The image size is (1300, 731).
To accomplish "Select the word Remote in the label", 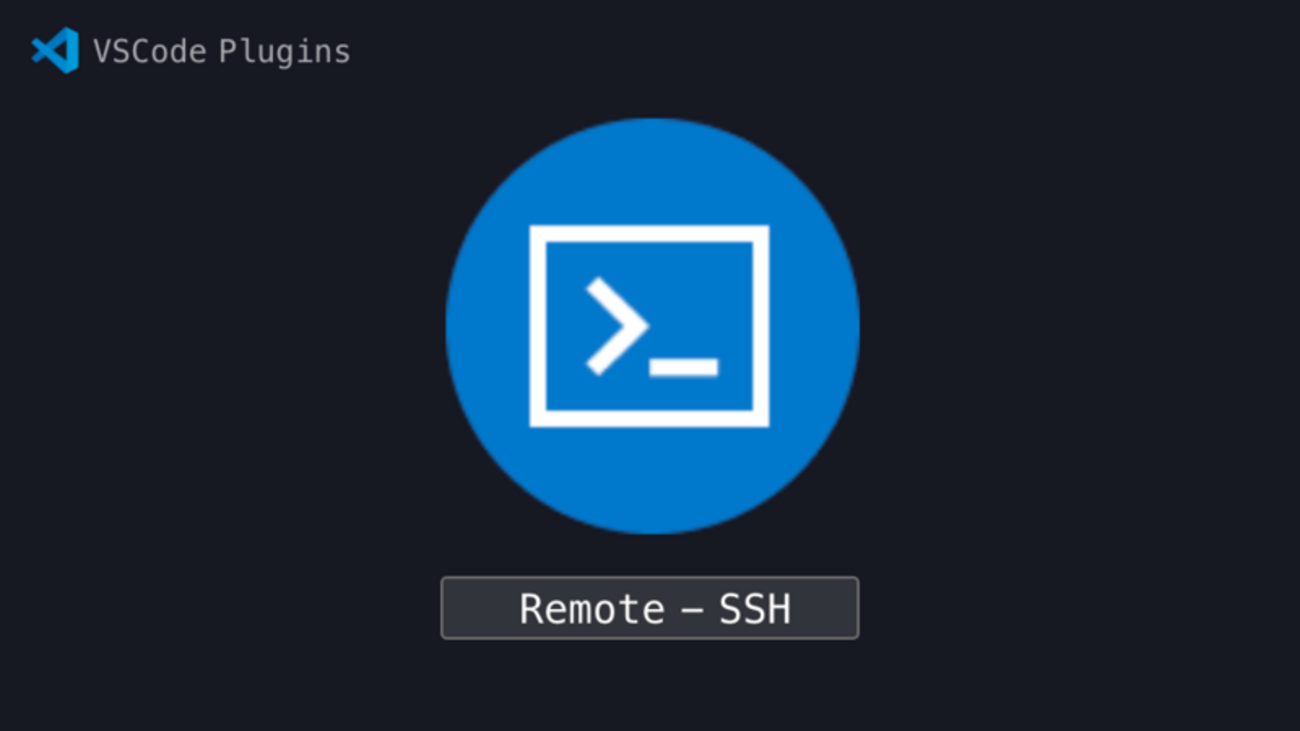I will tap(592, 609).
